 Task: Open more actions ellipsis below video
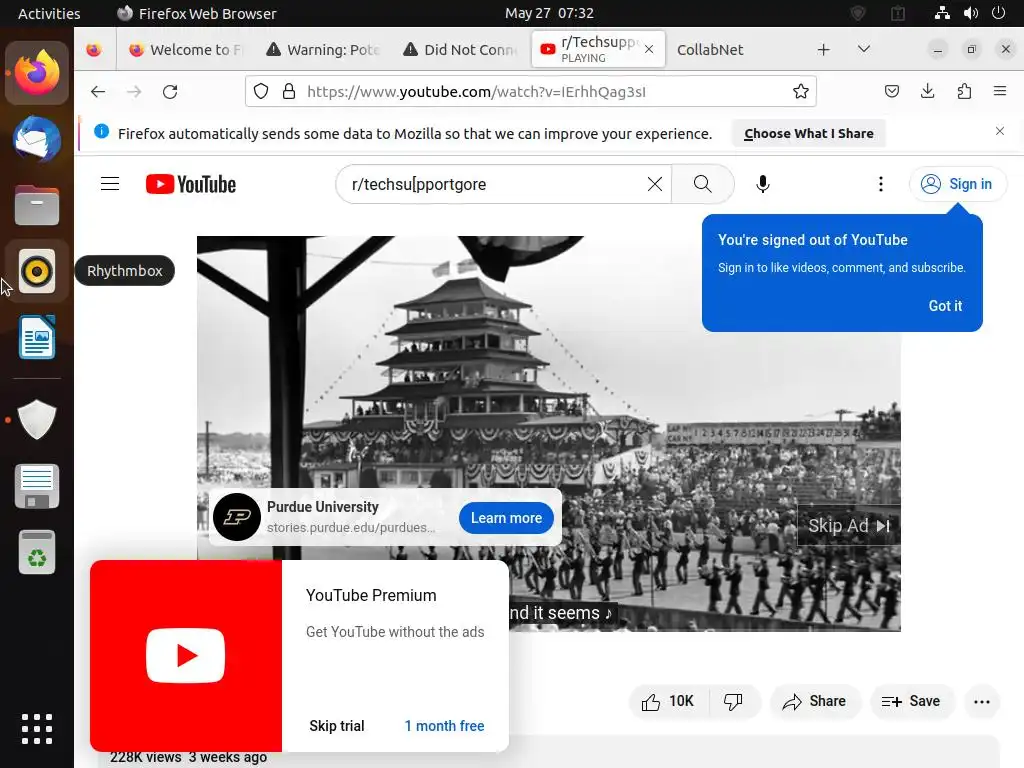pos(982,701)
